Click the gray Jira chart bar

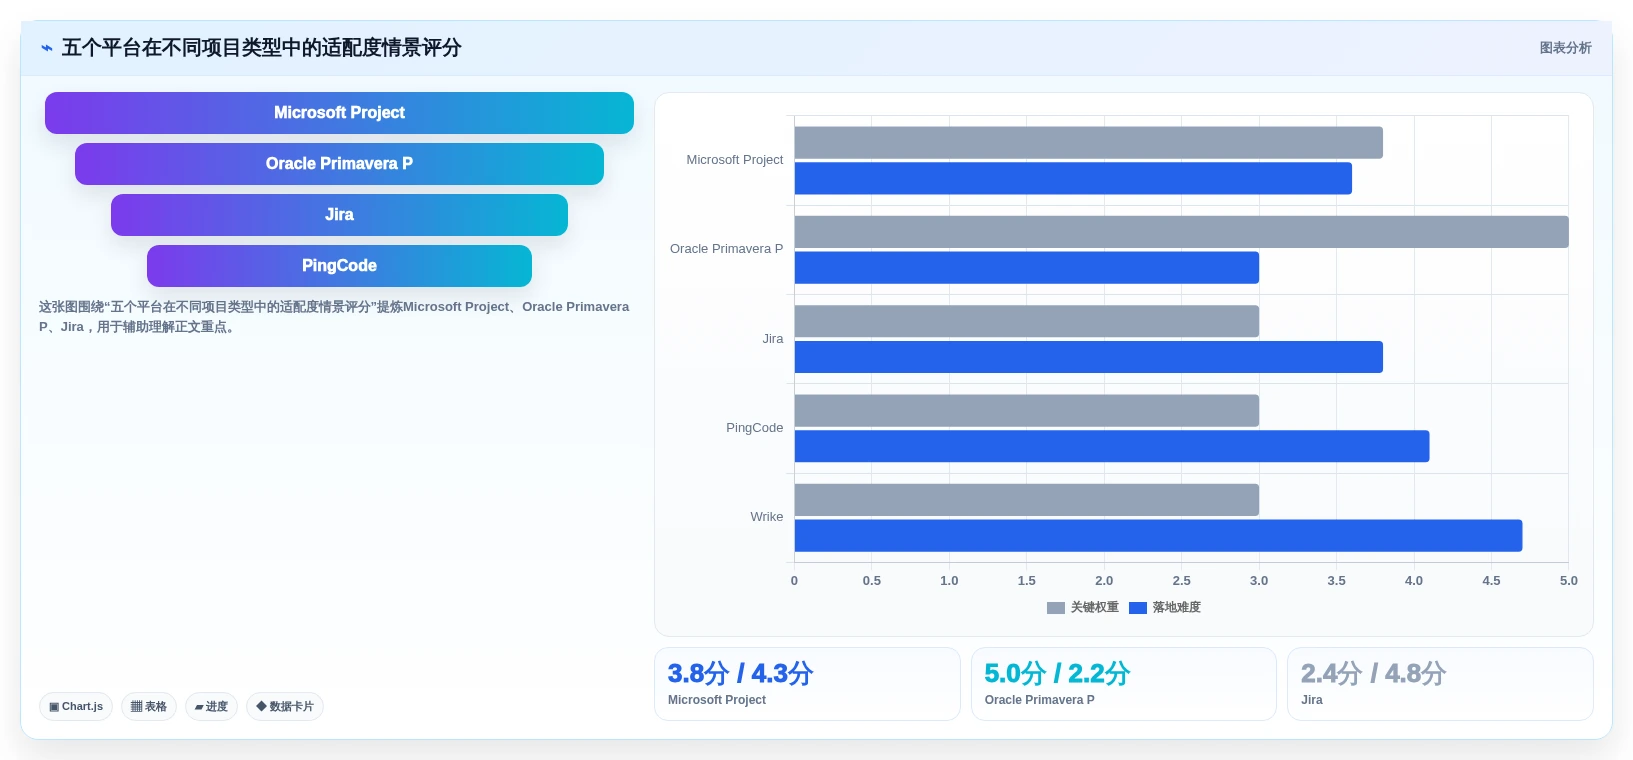coord(1027,321)
